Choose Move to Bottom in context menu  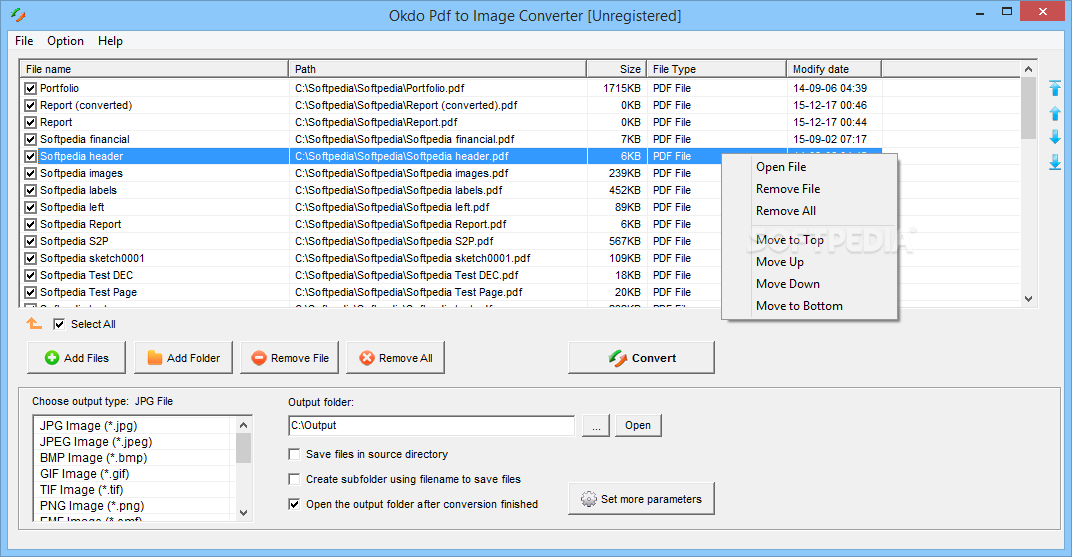tap(809, 306)
